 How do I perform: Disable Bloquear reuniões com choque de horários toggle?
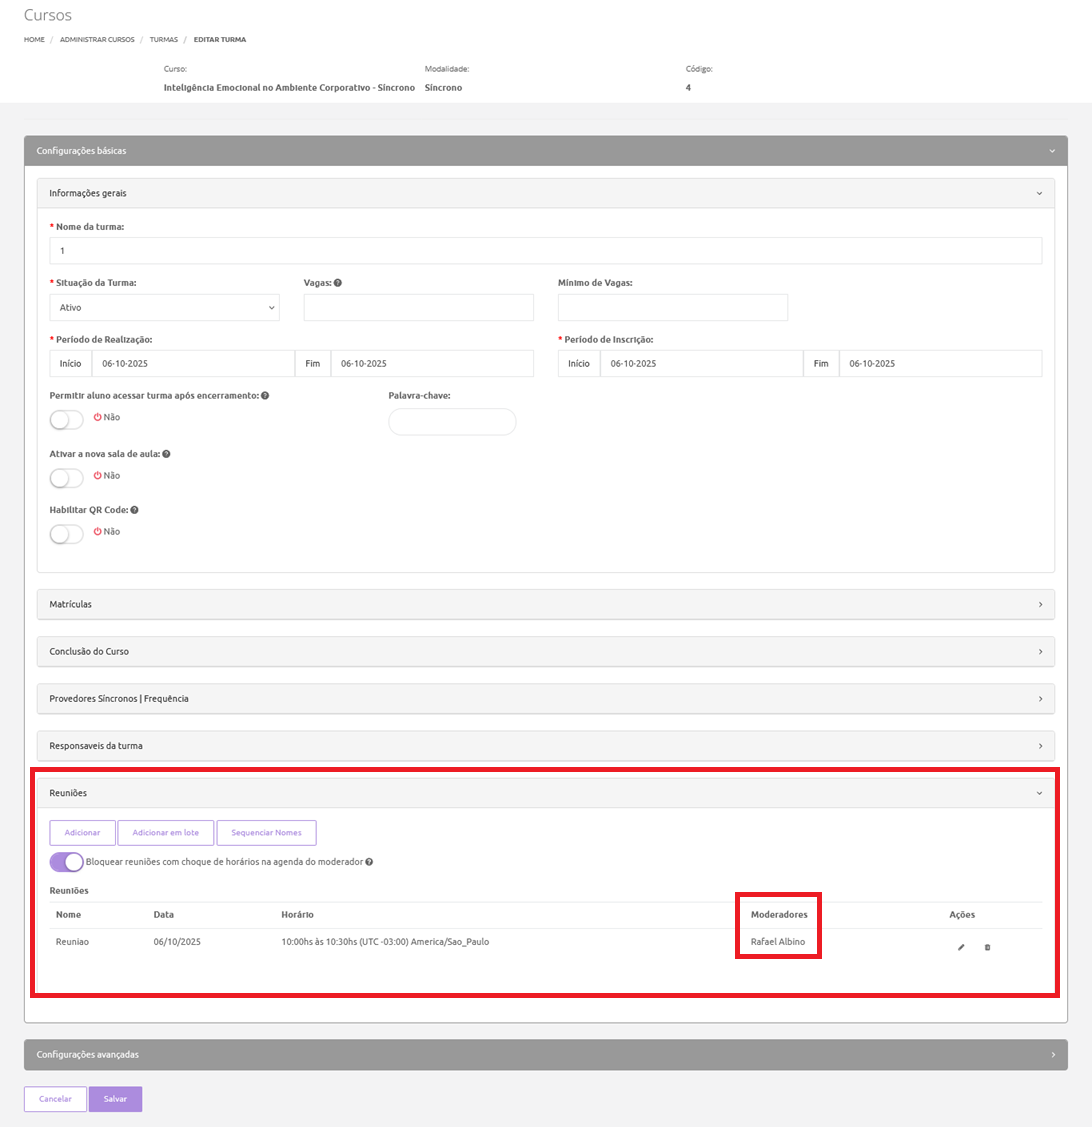pyautogui.click(x=67, y=862)
